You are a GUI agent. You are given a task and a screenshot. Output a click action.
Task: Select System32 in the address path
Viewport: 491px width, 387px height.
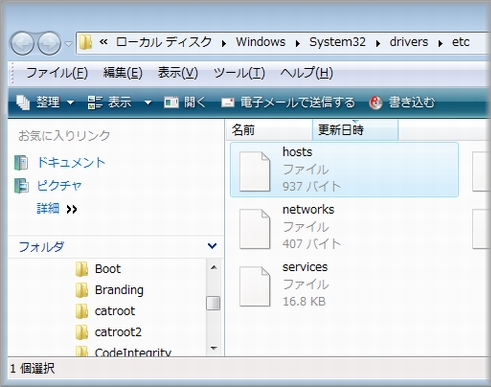pyautogui.click(x=337, y=42)
